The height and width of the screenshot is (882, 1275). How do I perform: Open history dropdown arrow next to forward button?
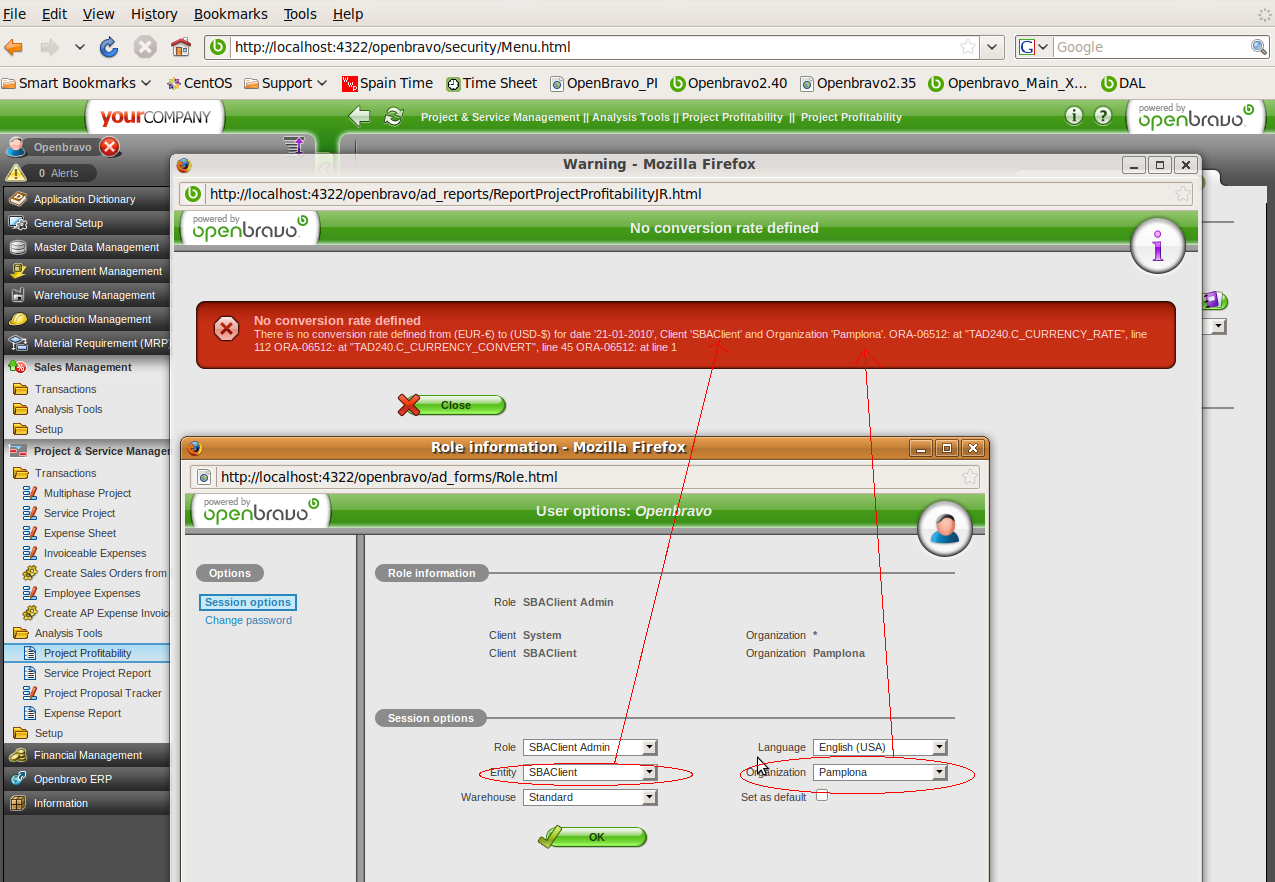80,47
